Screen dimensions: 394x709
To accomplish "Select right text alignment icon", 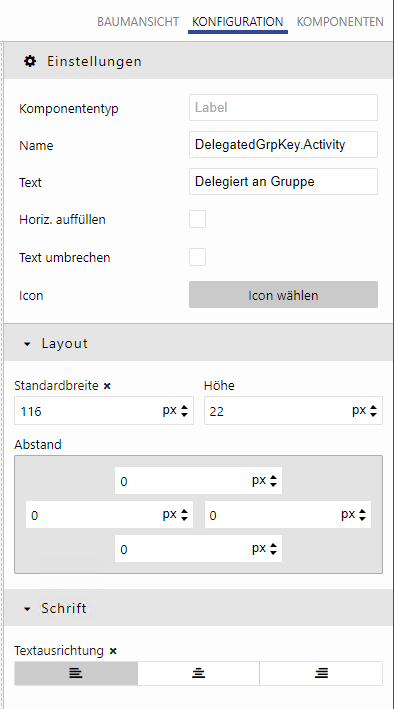I will point(321,674).
